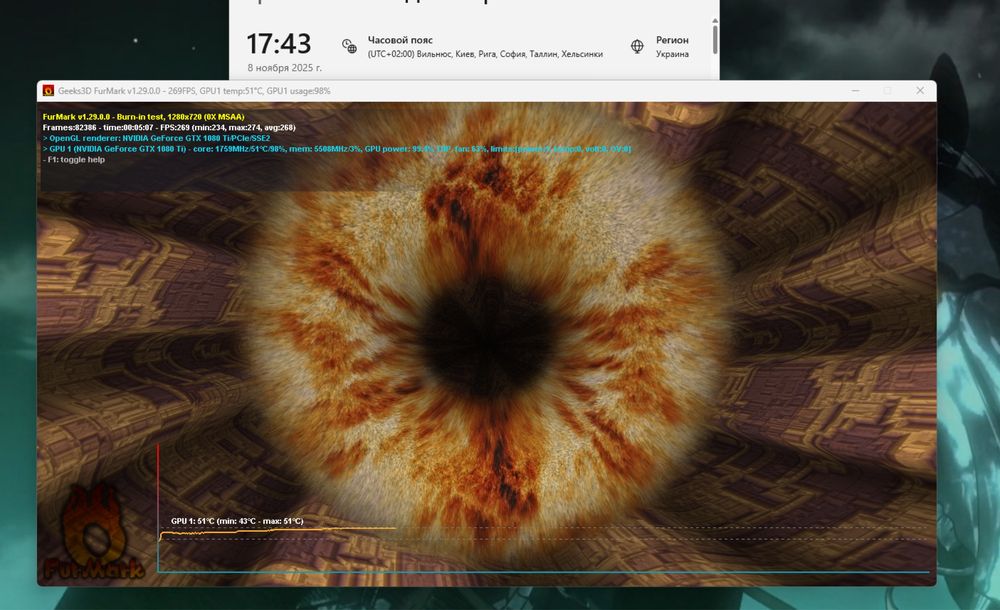The width and height of the screenshot is (1000, 610).
Task: Click the 'Часовой пояс' label
Action: [400, 40]
